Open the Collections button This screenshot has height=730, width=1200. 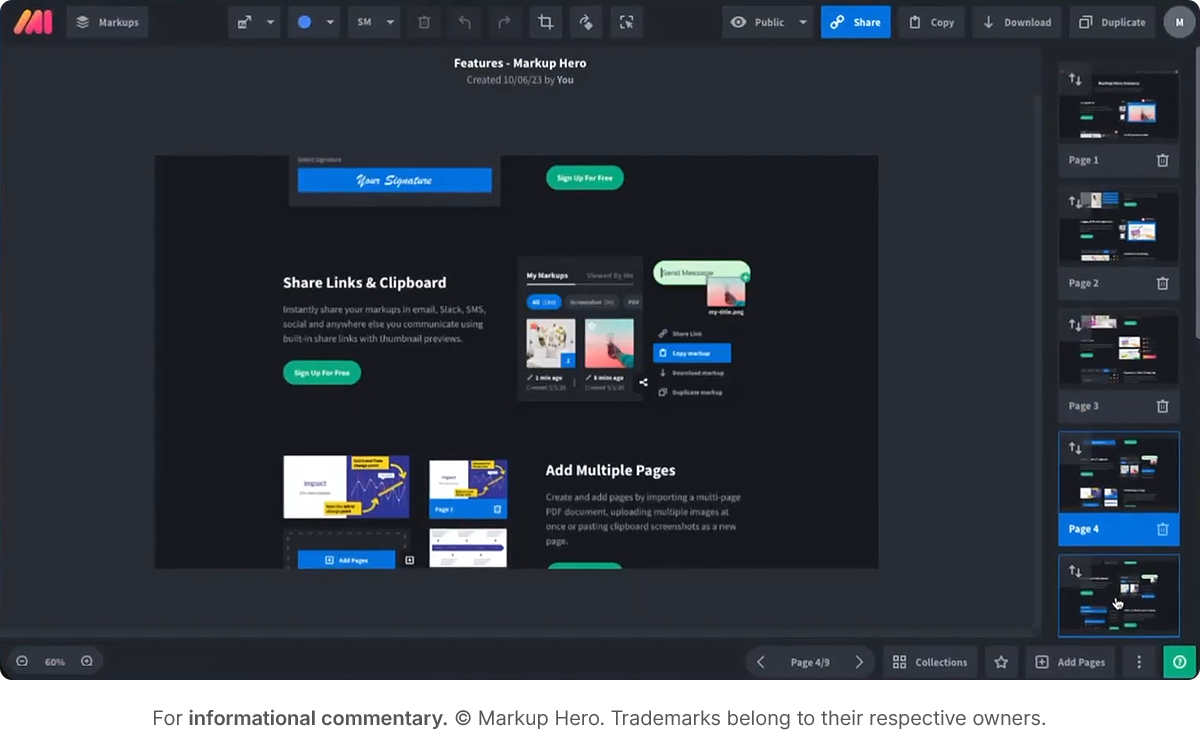pyautogui.click(x=930, y=662)
